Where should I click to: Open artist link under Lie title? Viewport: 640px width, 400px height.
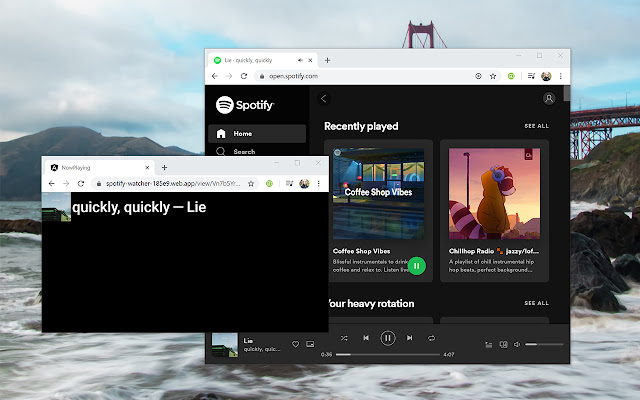point(262,349)
